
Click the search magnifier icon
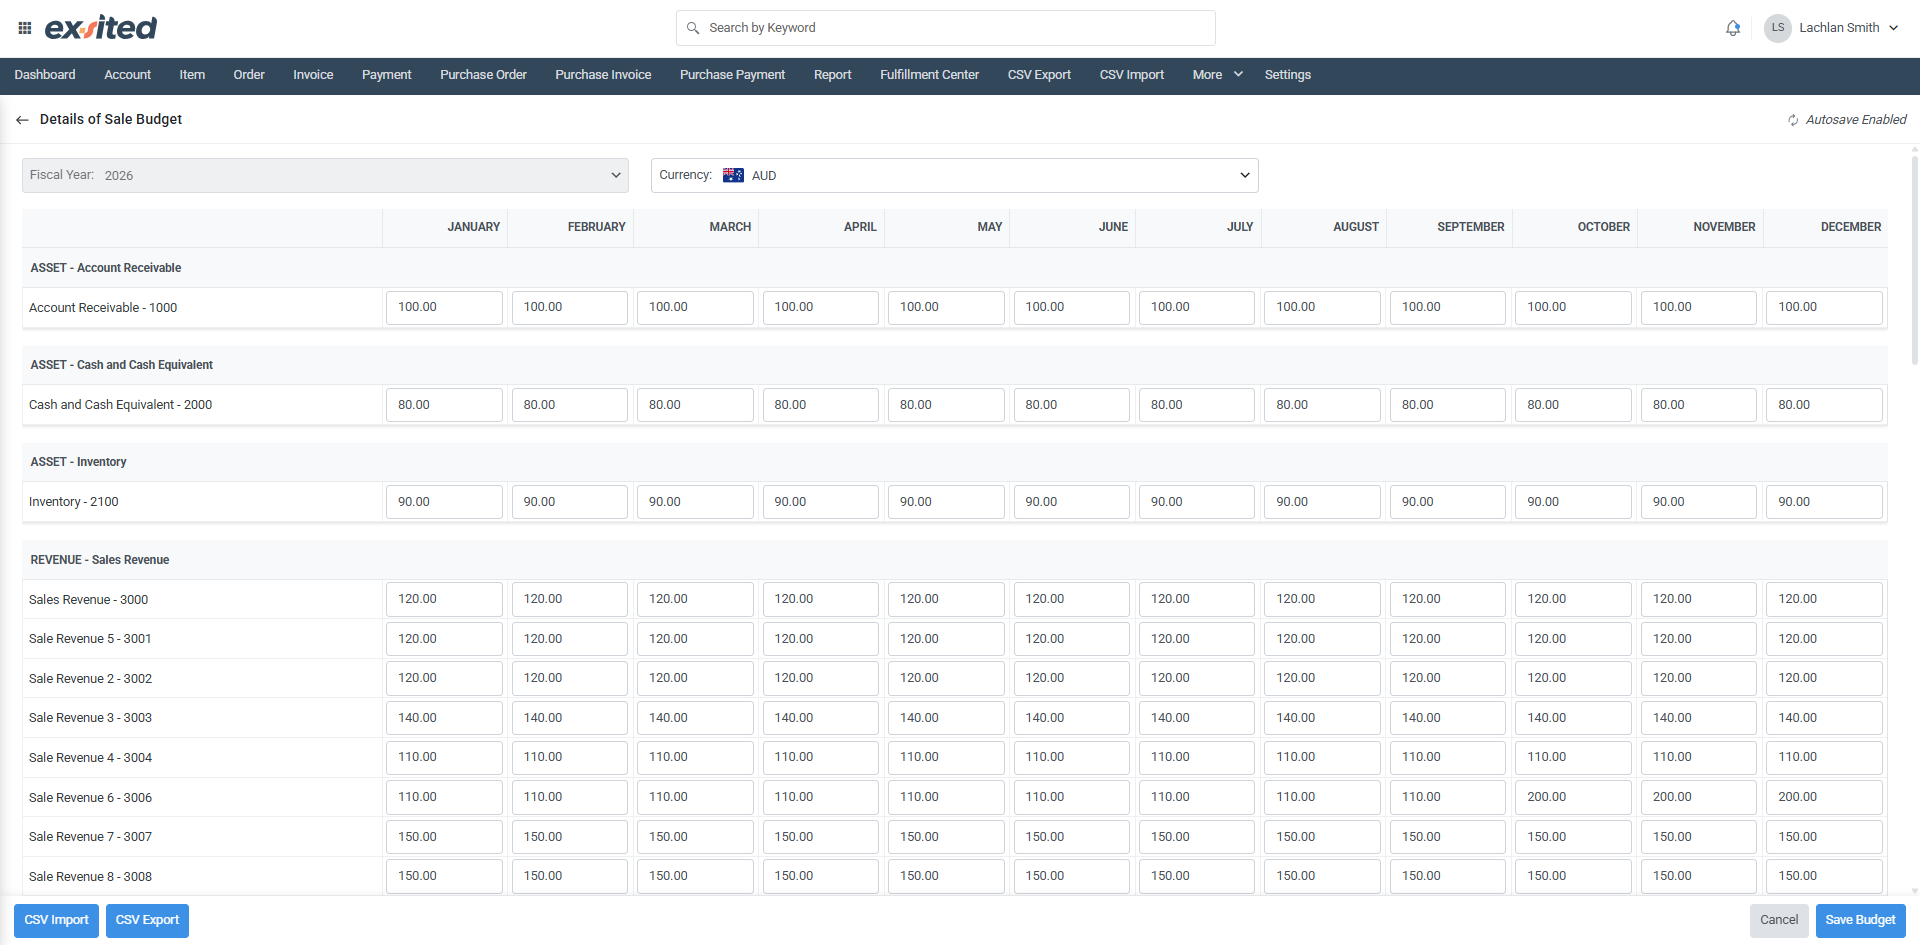pos(693,28)
